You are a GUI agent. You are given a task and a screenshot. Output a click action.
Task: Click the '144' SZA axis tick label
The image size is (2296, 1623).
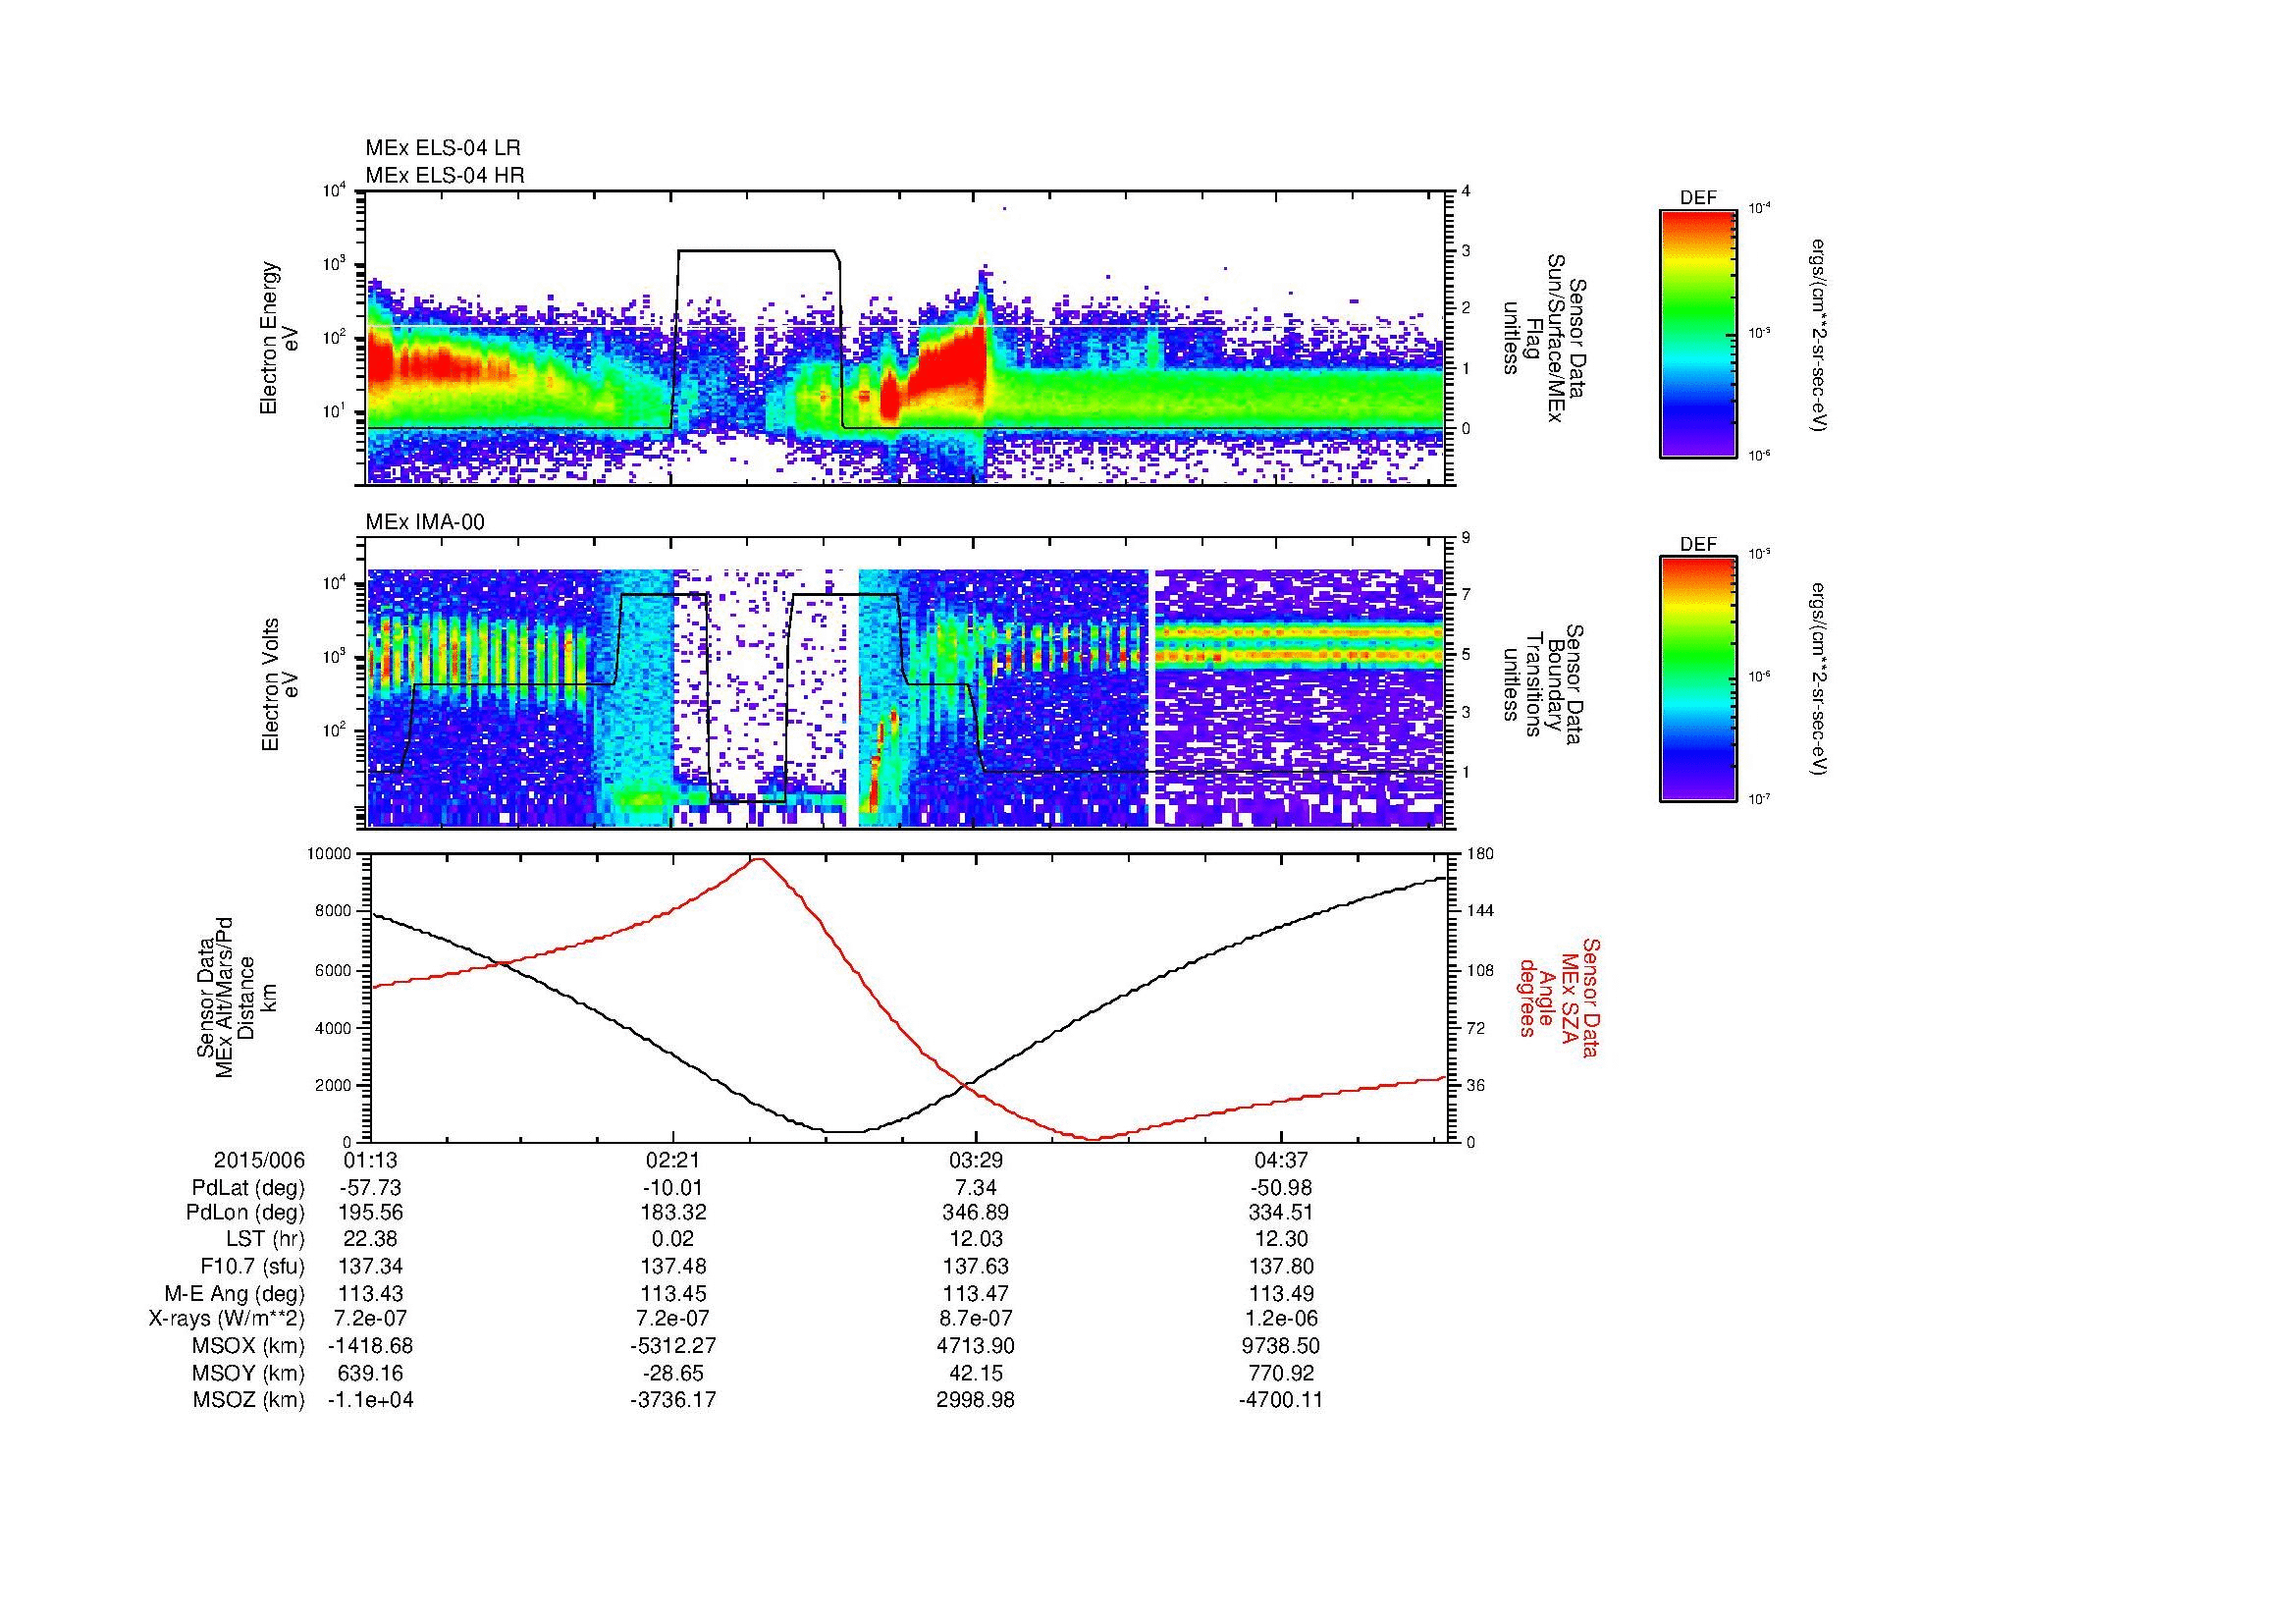point(1481,911)
